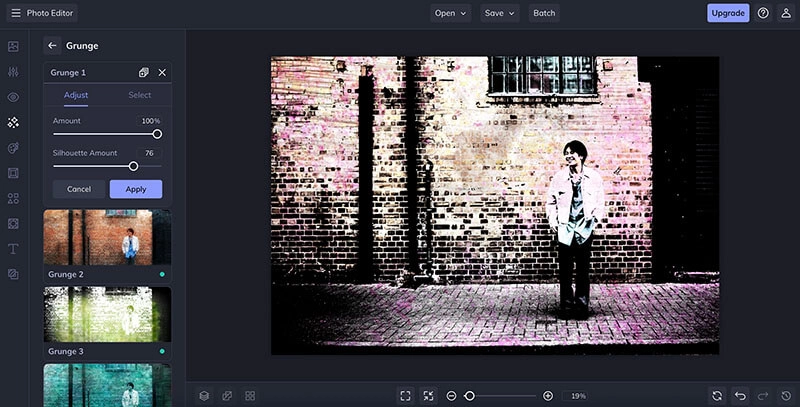Click the fit-to-screen icon
This screenshot has height=407, width=800.
click(x=405, y=396)
